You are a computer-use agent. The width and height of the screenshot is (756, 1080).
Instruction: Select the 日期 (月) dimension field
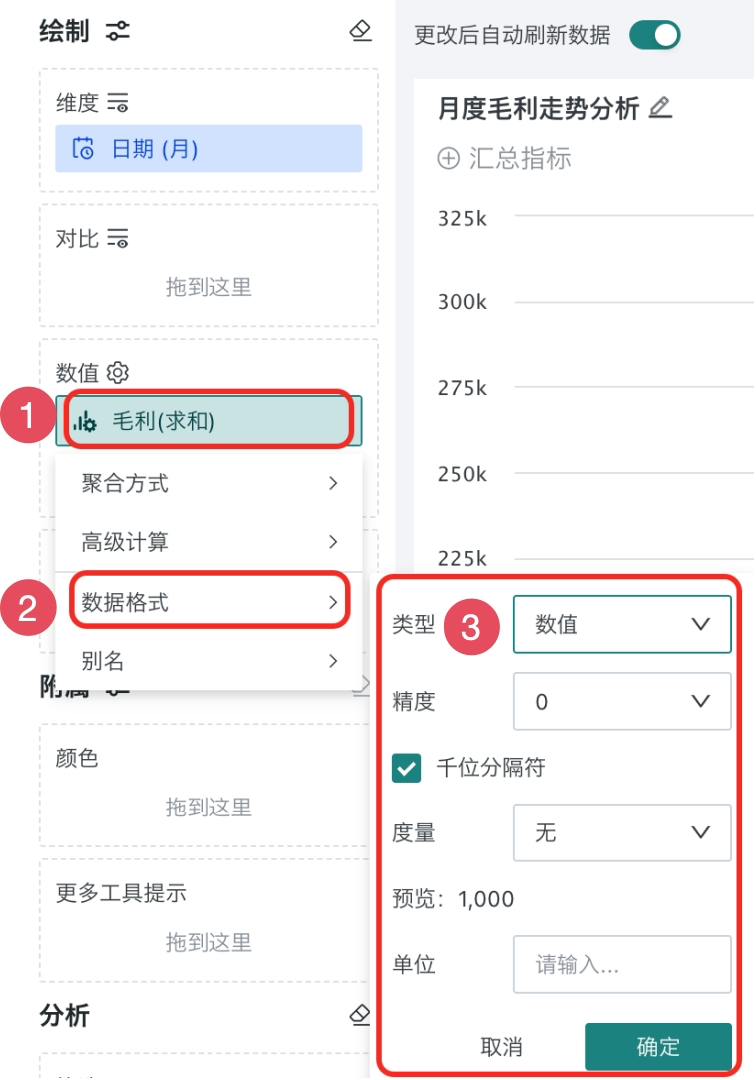(209, 148)
